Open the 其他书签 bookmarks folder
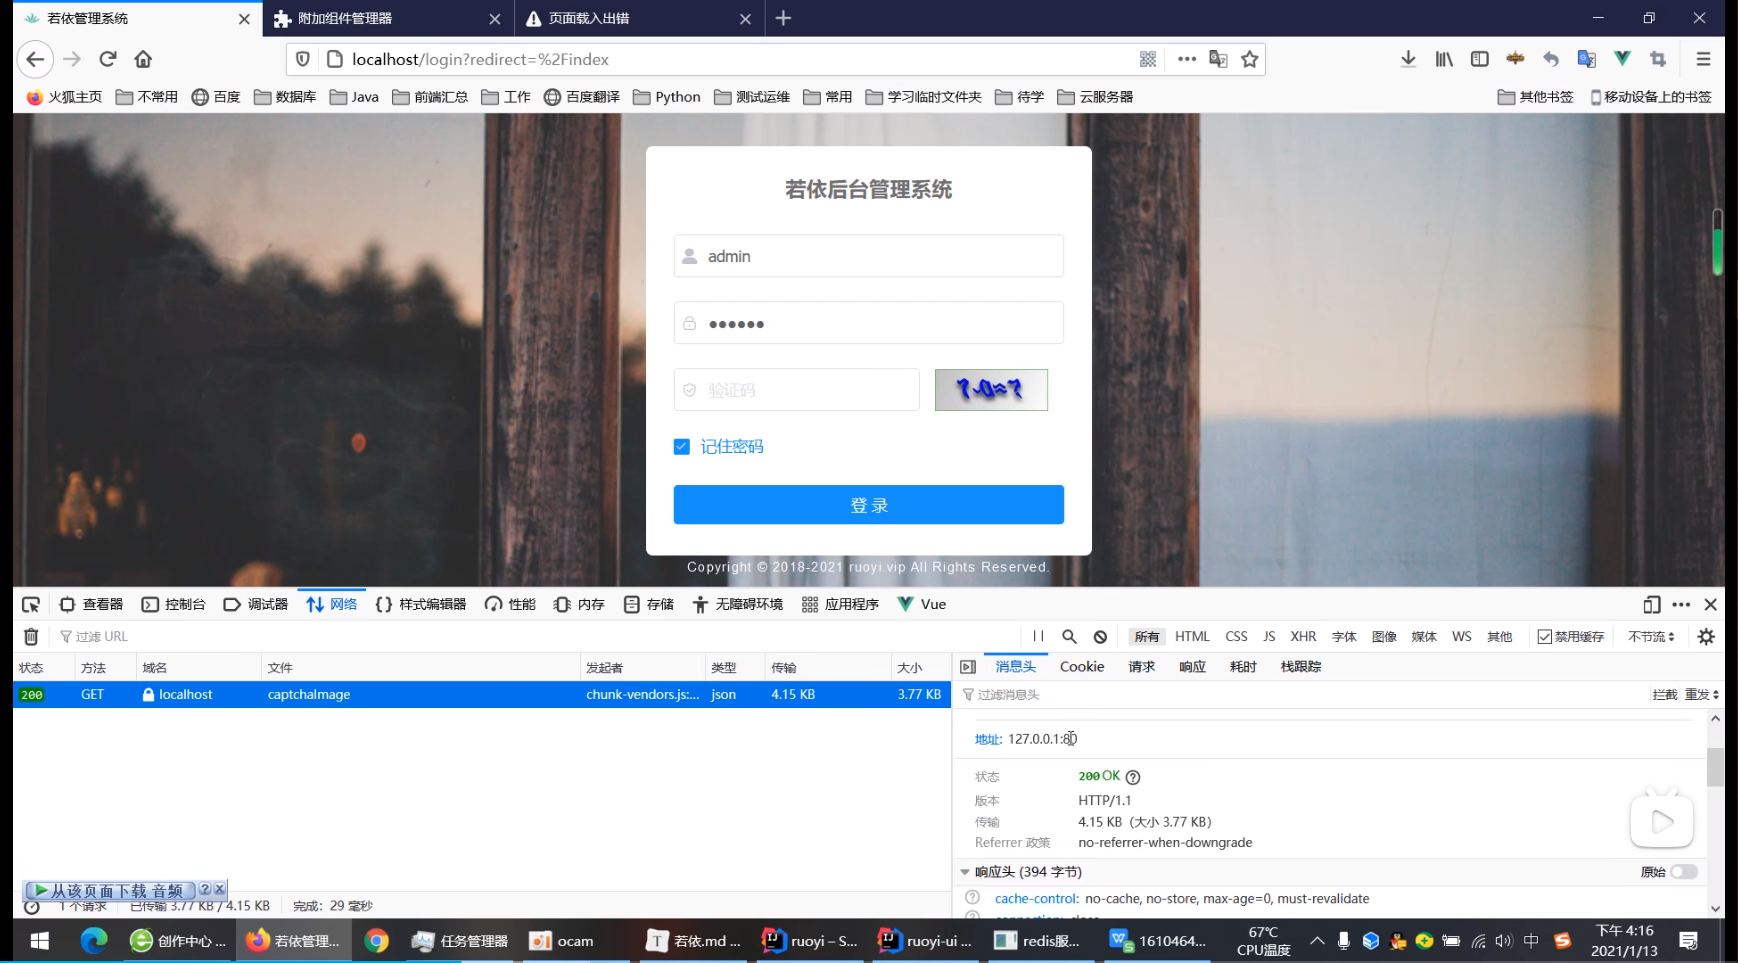 point(1535,97)
